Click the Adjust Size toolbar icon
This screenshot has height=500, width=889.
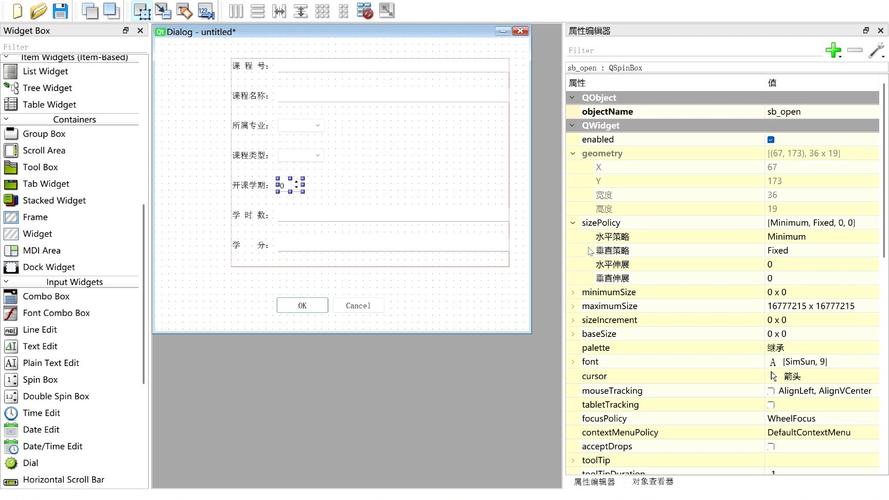click(387, 11)
